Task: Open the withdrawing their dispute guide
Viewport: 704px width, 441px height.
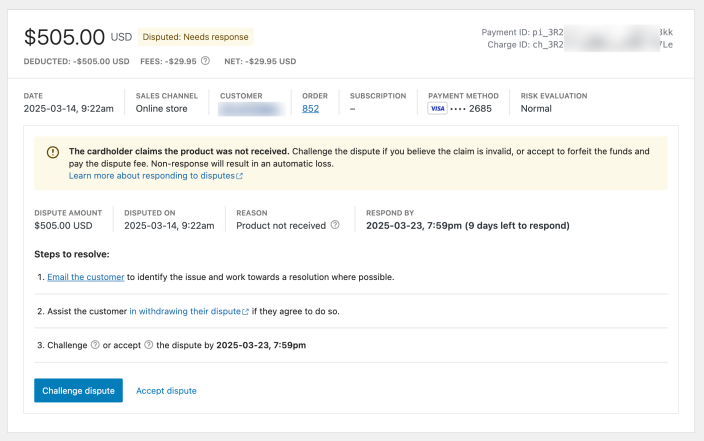Action: click(x=185, y=311)
